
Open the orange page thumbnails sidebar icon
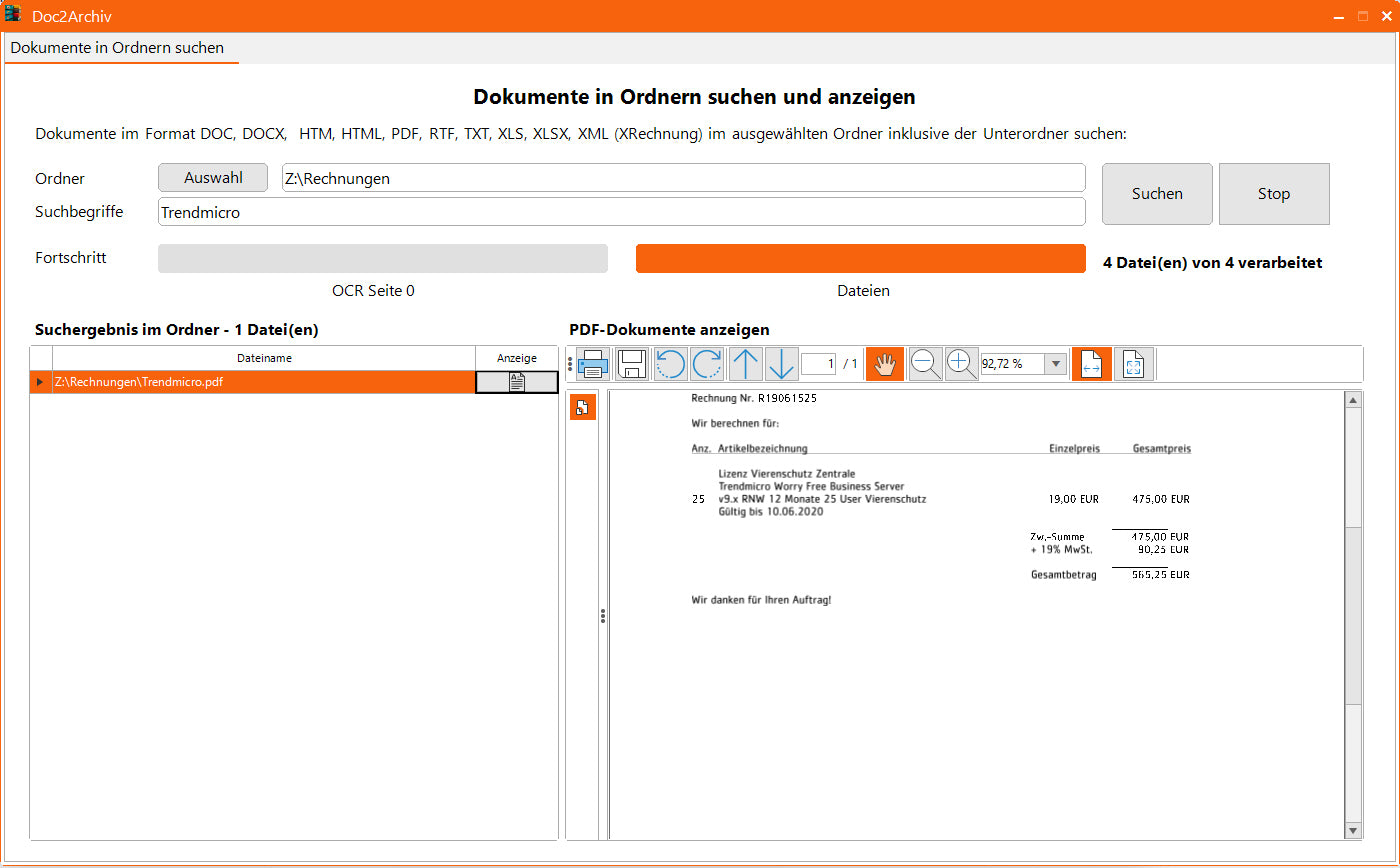[x=583, y=407]
